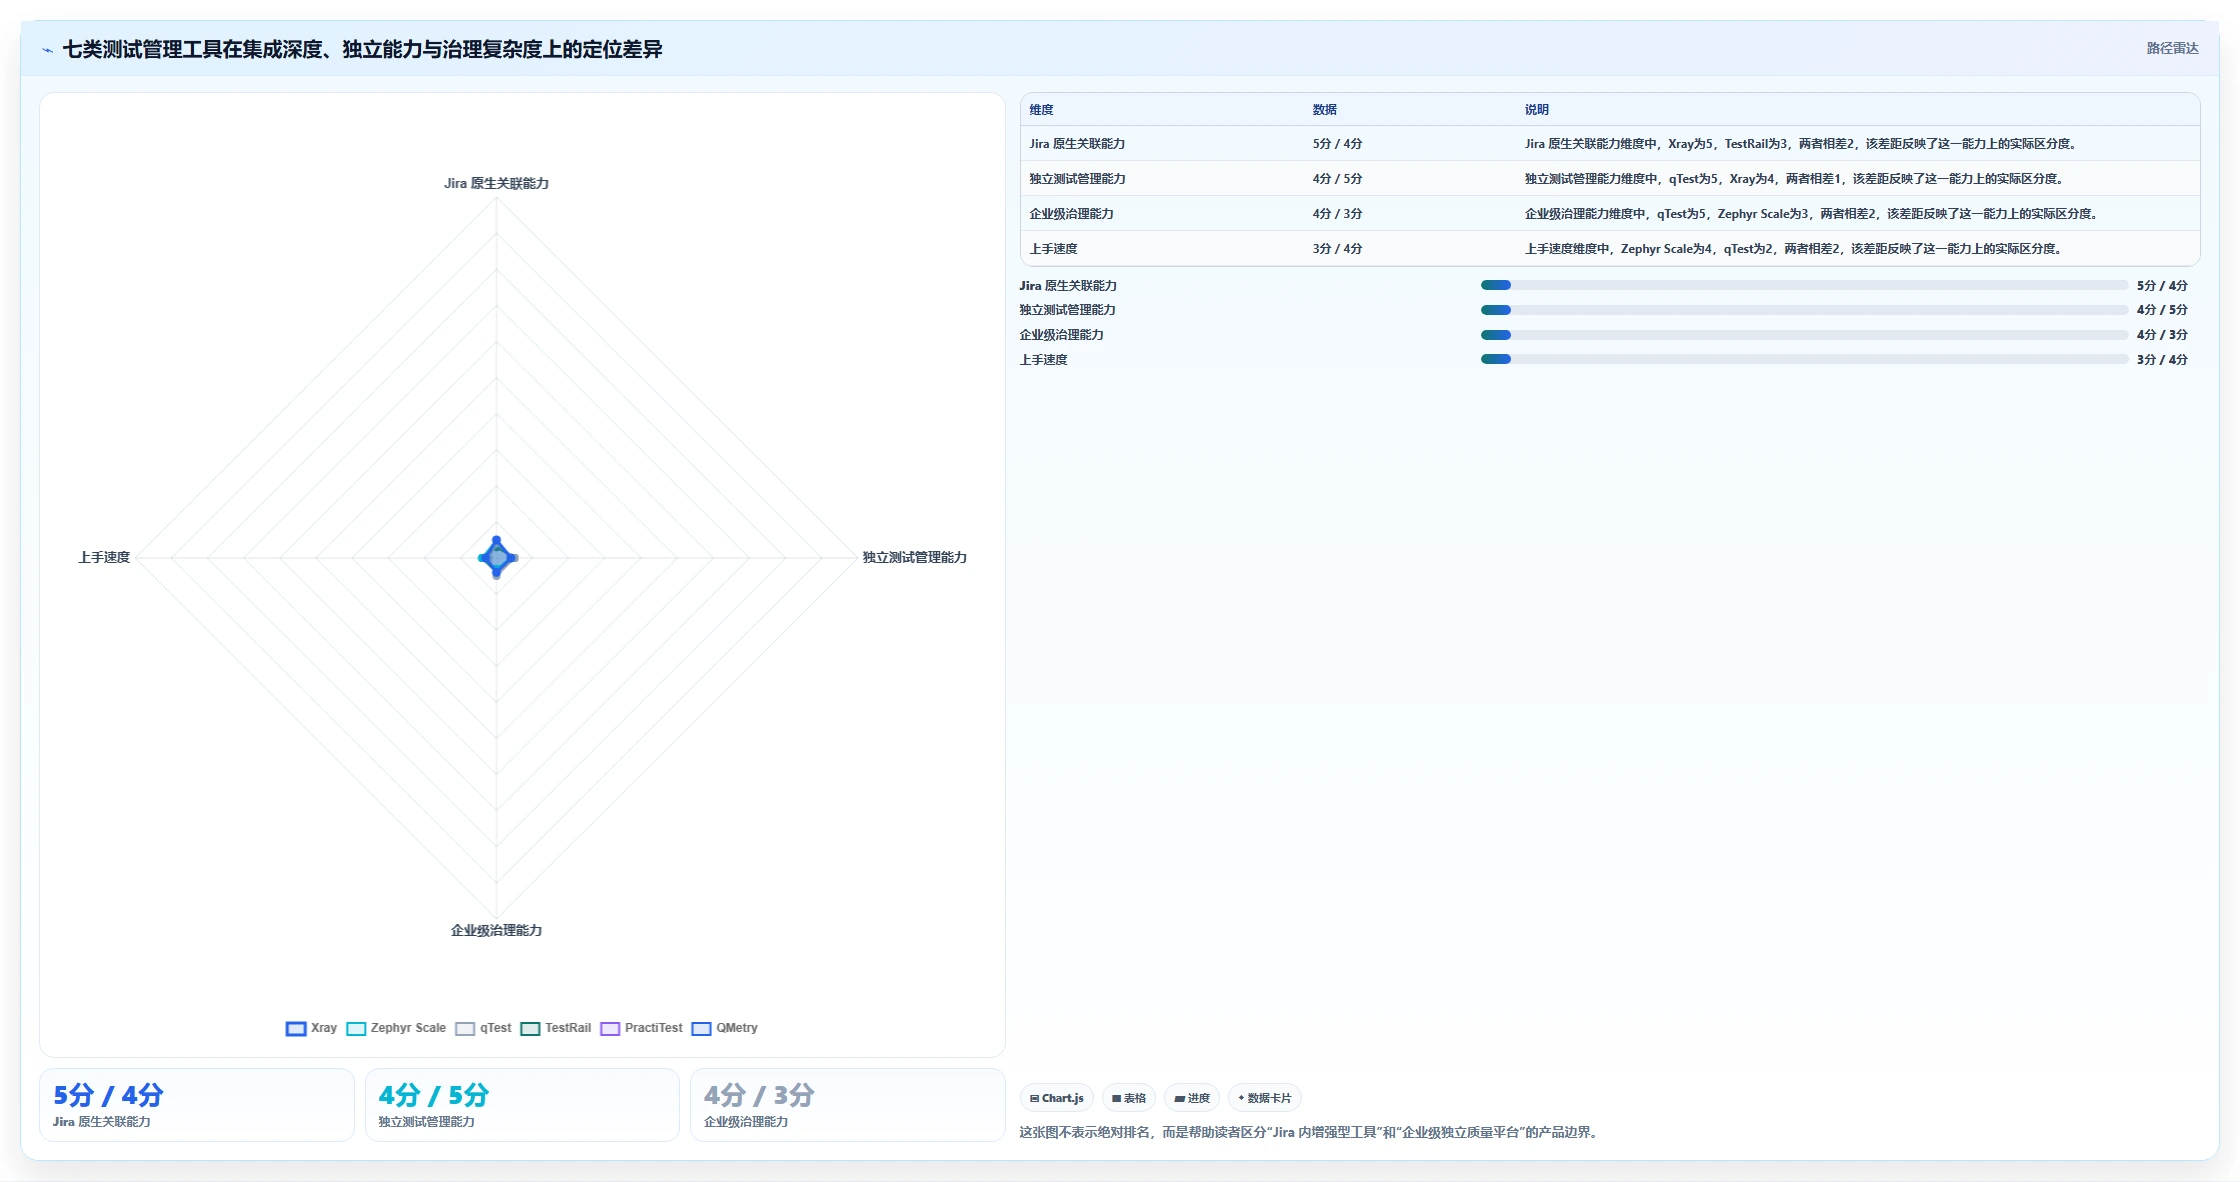
Task: Open the 4分 / 3分 企业级治理能力 stat card
Action: (848, 1105)
